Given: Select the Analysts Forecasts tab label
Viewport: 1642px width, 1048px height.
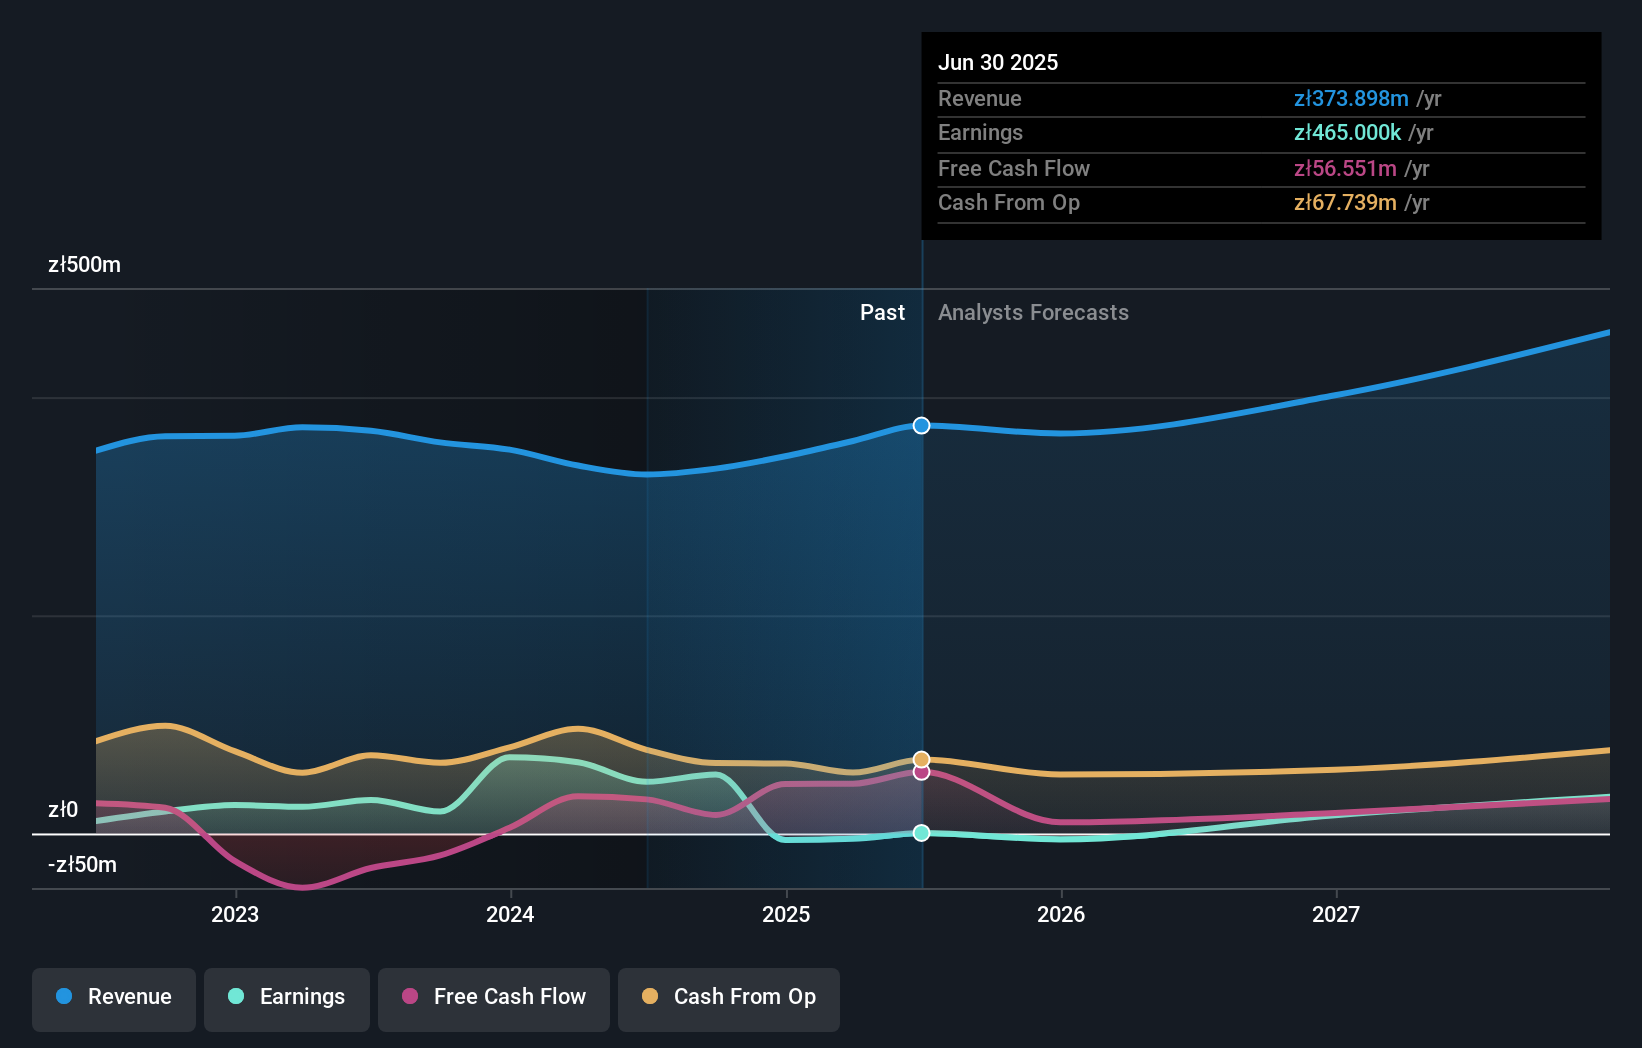Looking at the screenshot, I should coord(1033,312).
